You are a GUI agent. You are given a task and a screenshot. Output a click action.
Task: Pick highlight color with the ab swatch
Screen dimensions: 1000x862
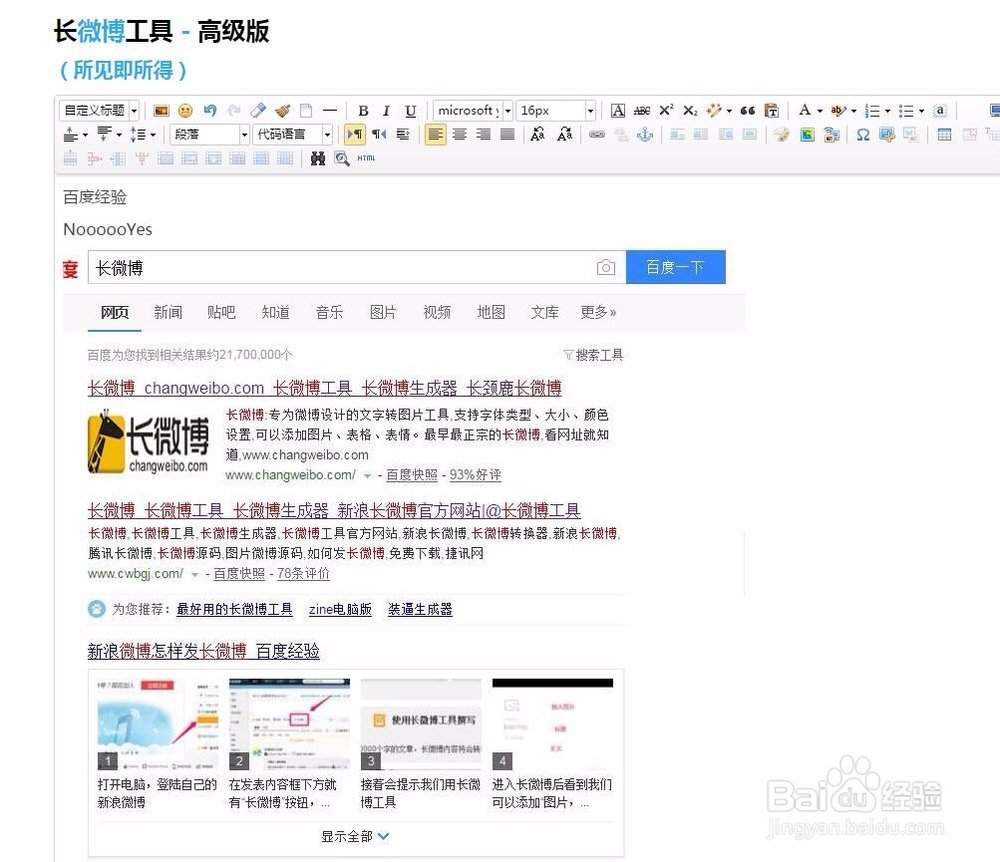coord(838,110)
